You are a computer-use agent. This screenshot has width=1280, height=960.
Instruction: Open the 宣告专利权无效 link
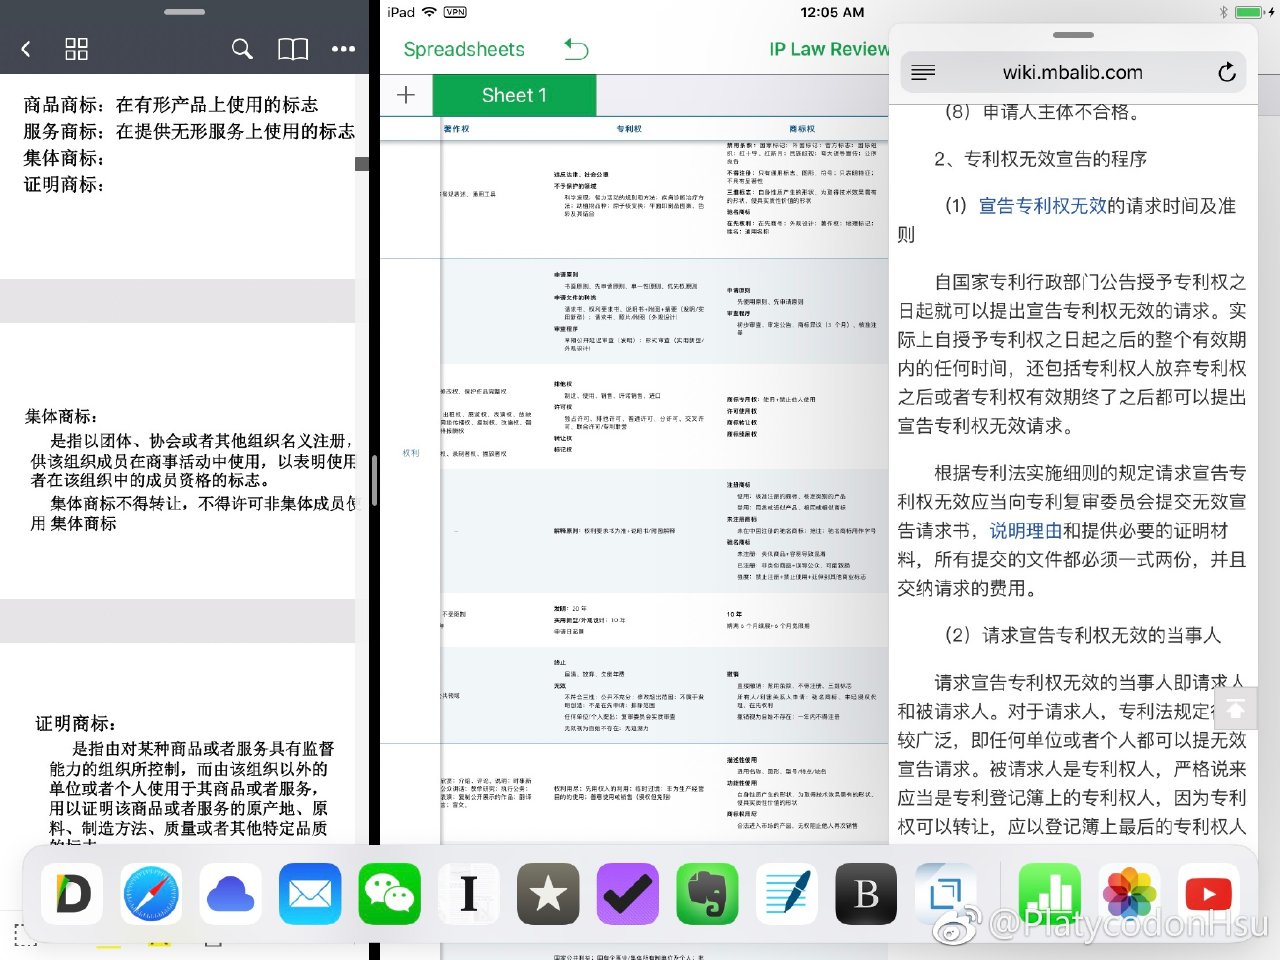[1042, 206]
